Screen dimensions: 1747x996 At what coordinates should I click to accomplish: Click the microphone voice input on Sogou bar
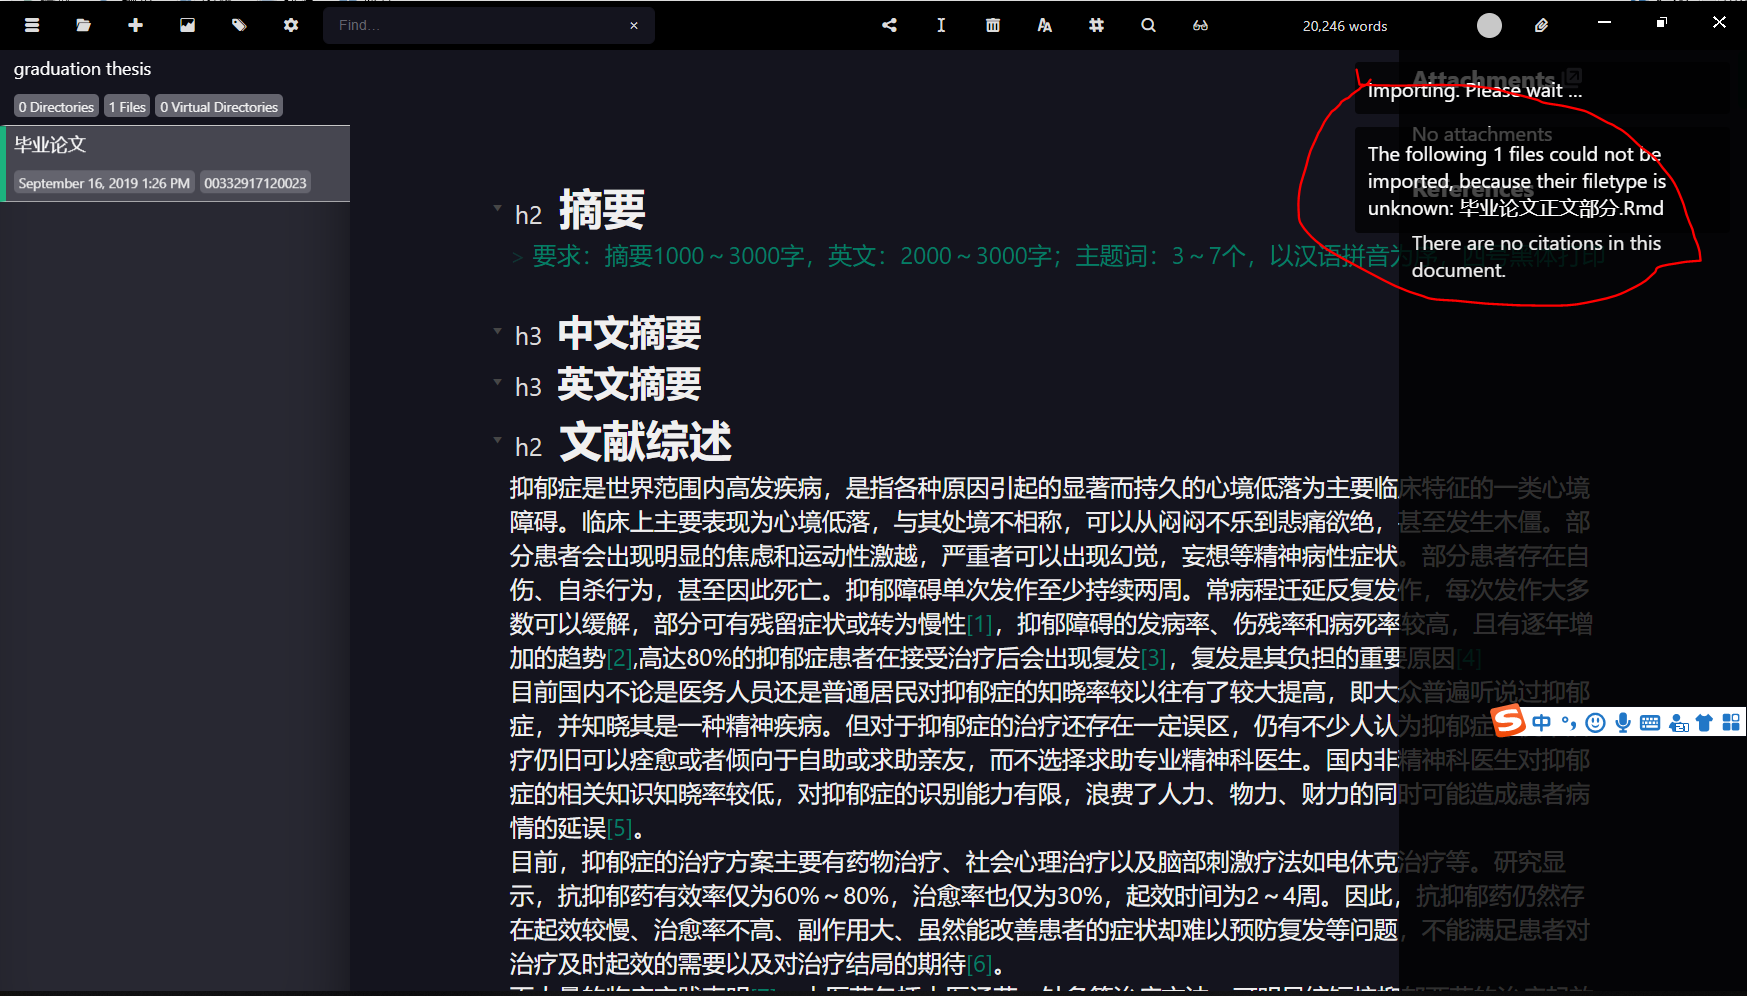pos(1623,722)
